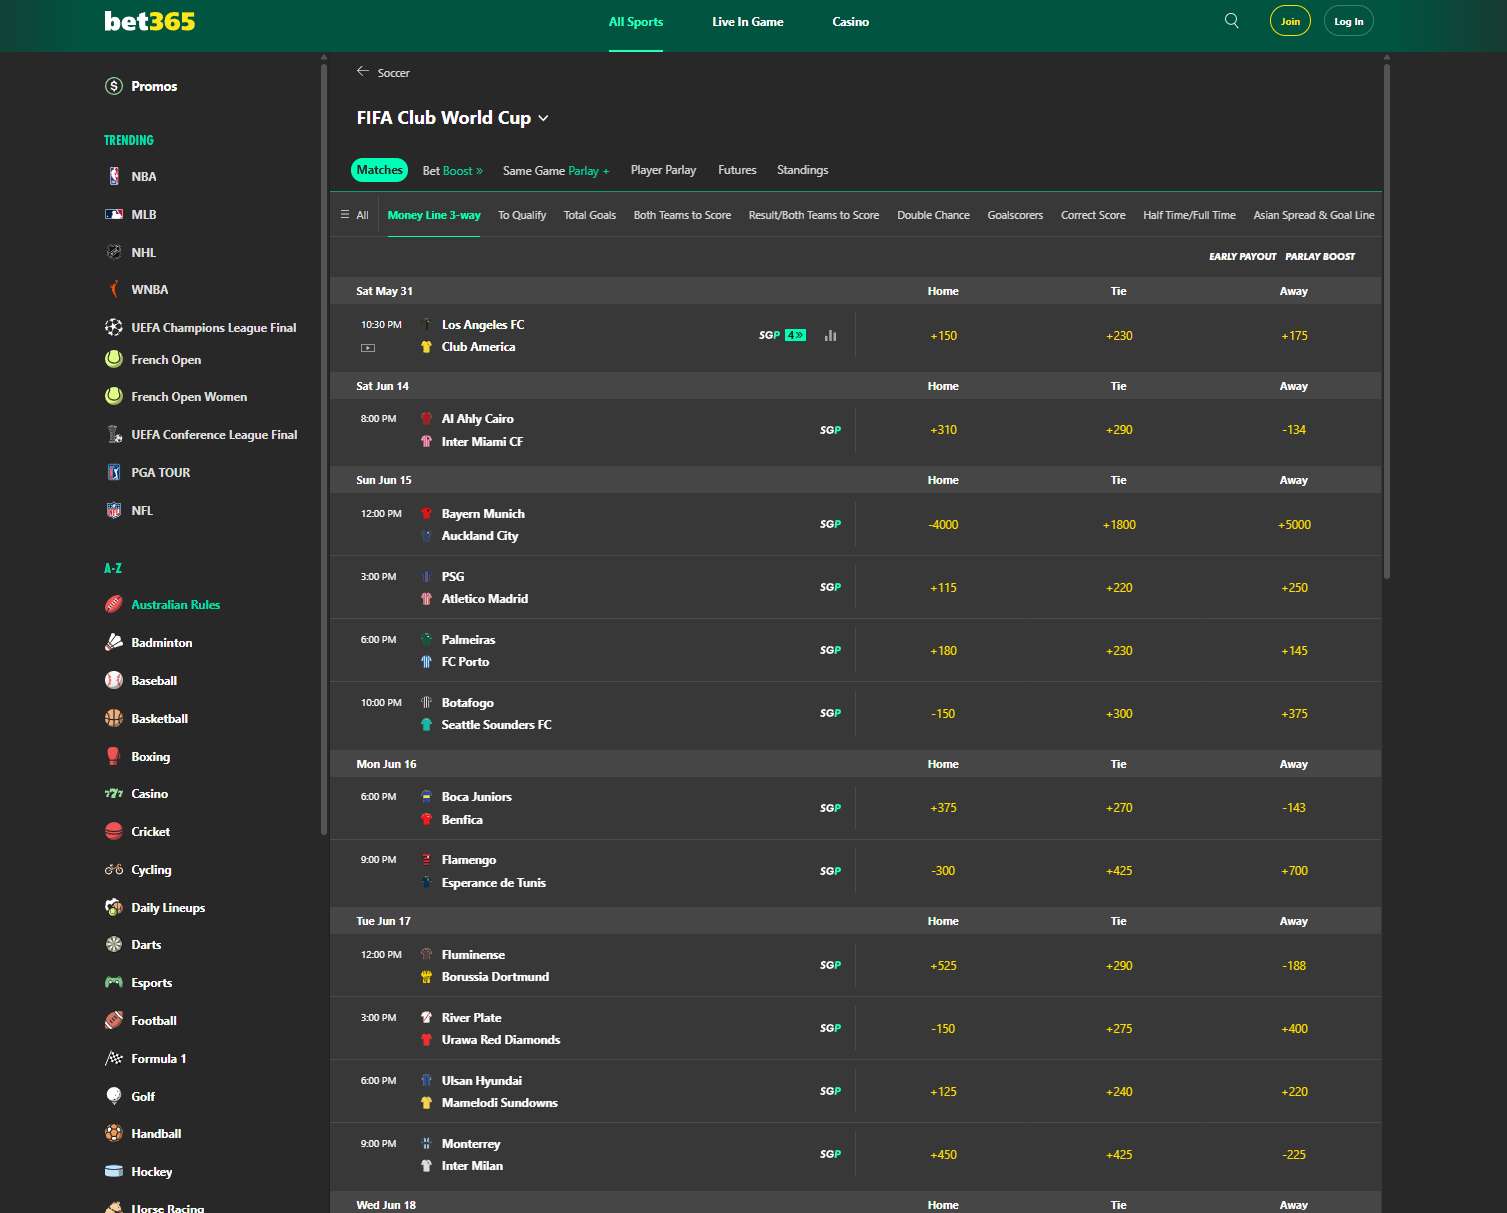
Task: Click live stream icon under 10:30 PM
Action: (x=368, y=348)
